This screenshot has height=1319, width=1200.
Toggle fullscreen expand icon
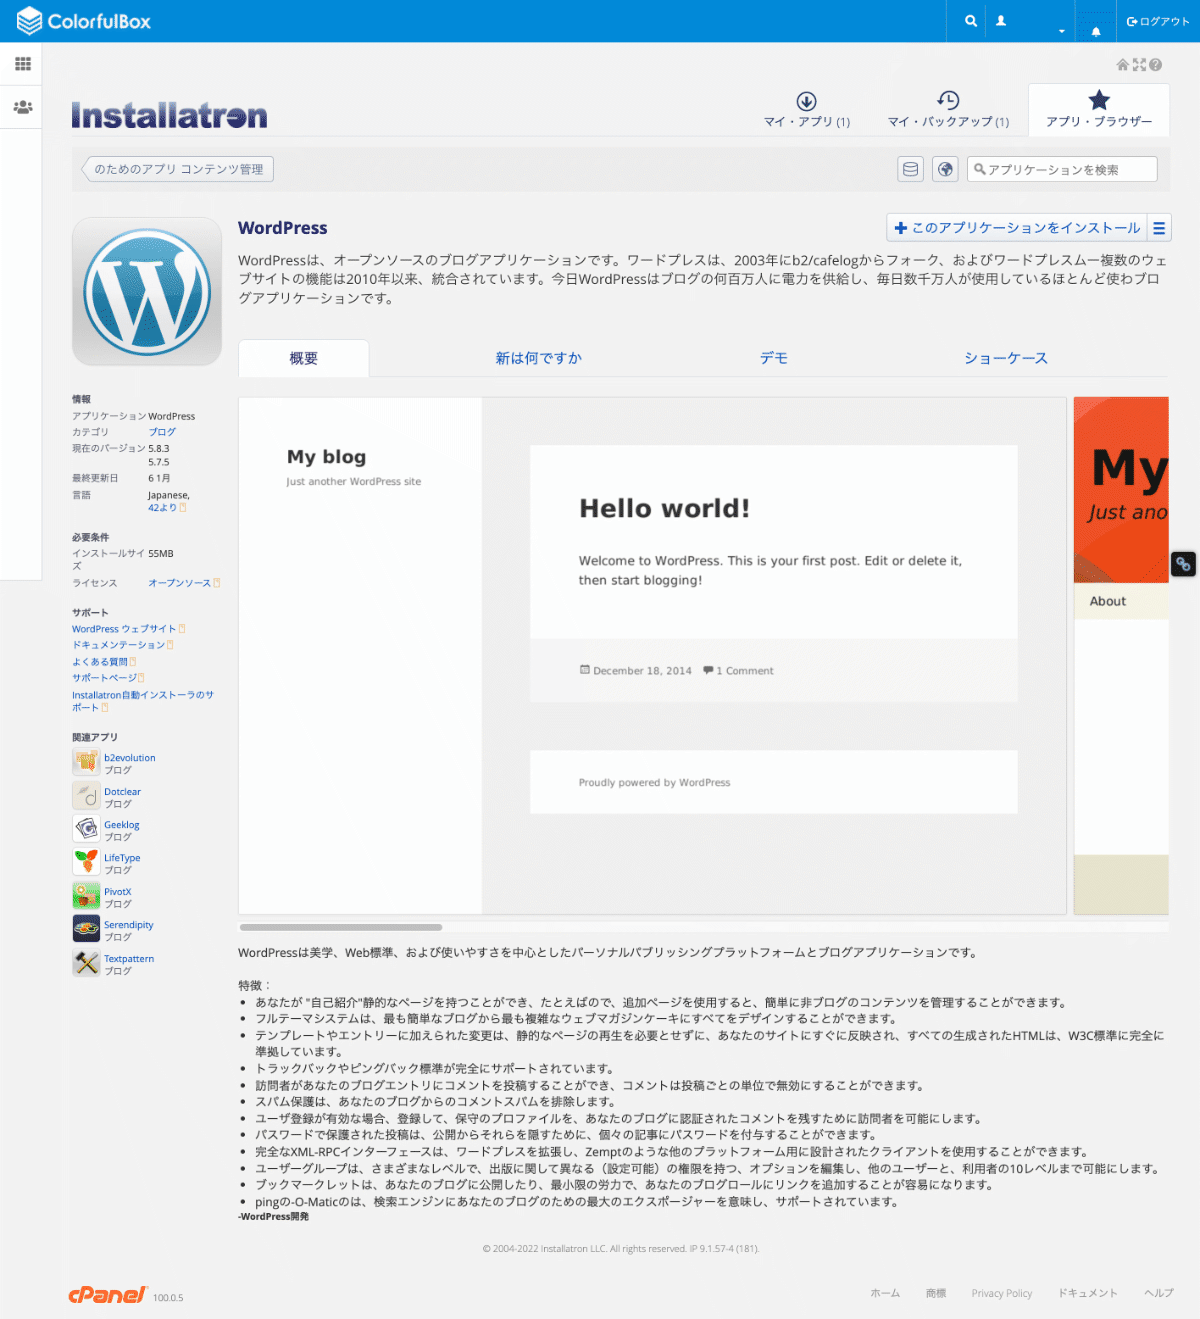[x=1139, y=65]
